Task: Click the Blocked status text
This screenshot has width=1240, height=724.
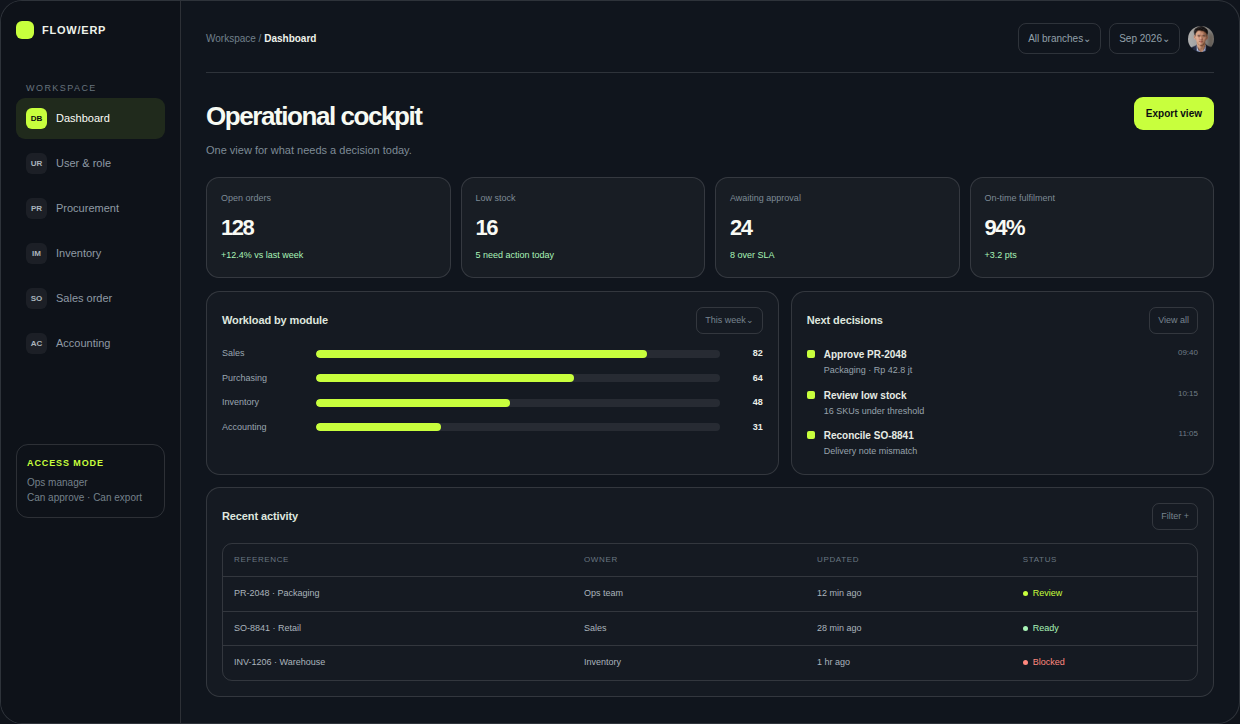Action: [1049, 662]
